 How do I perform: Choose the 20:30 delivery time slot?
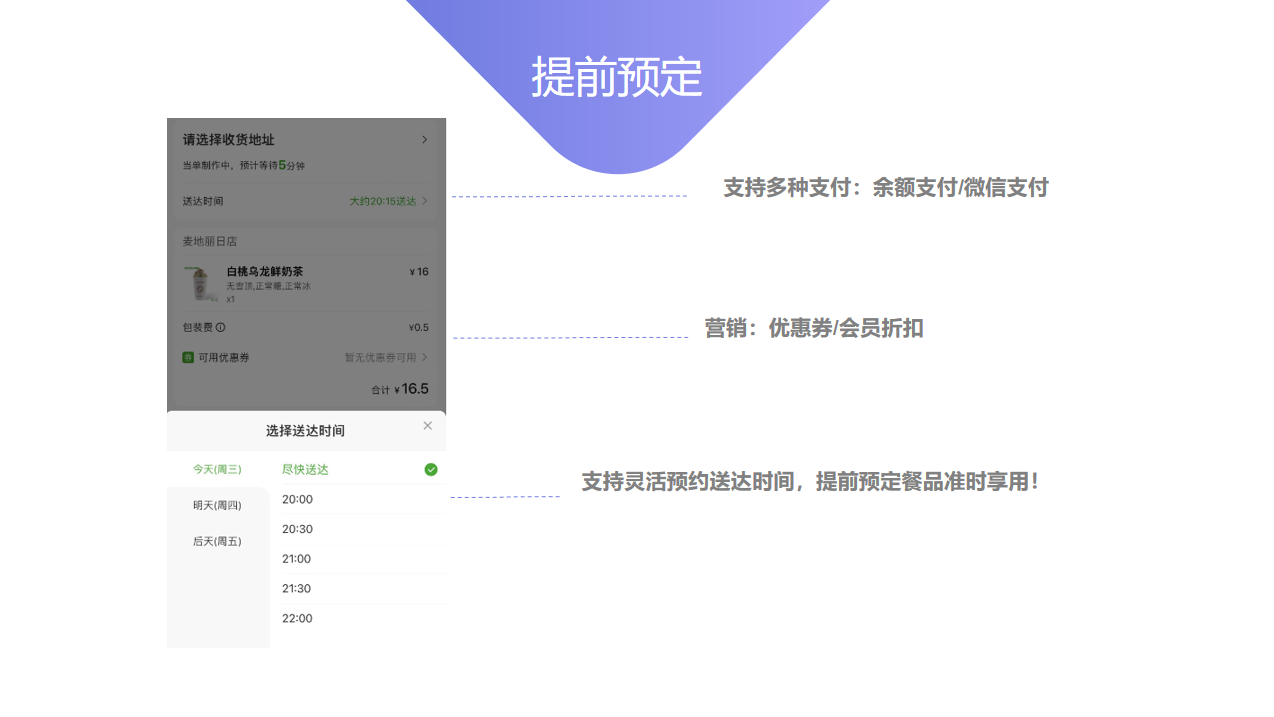tap(297, 529)
